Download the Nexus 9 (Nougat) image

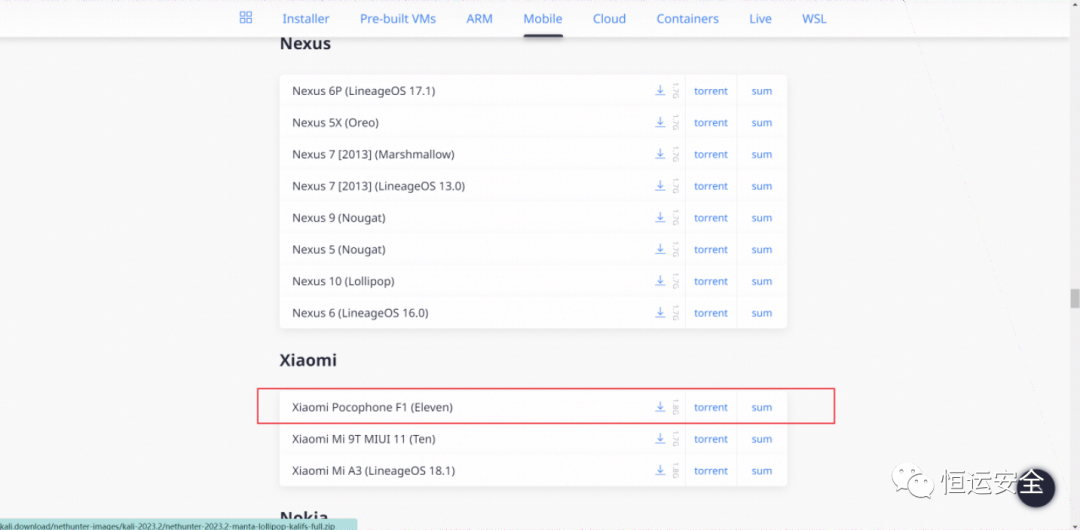pos(660,217)
